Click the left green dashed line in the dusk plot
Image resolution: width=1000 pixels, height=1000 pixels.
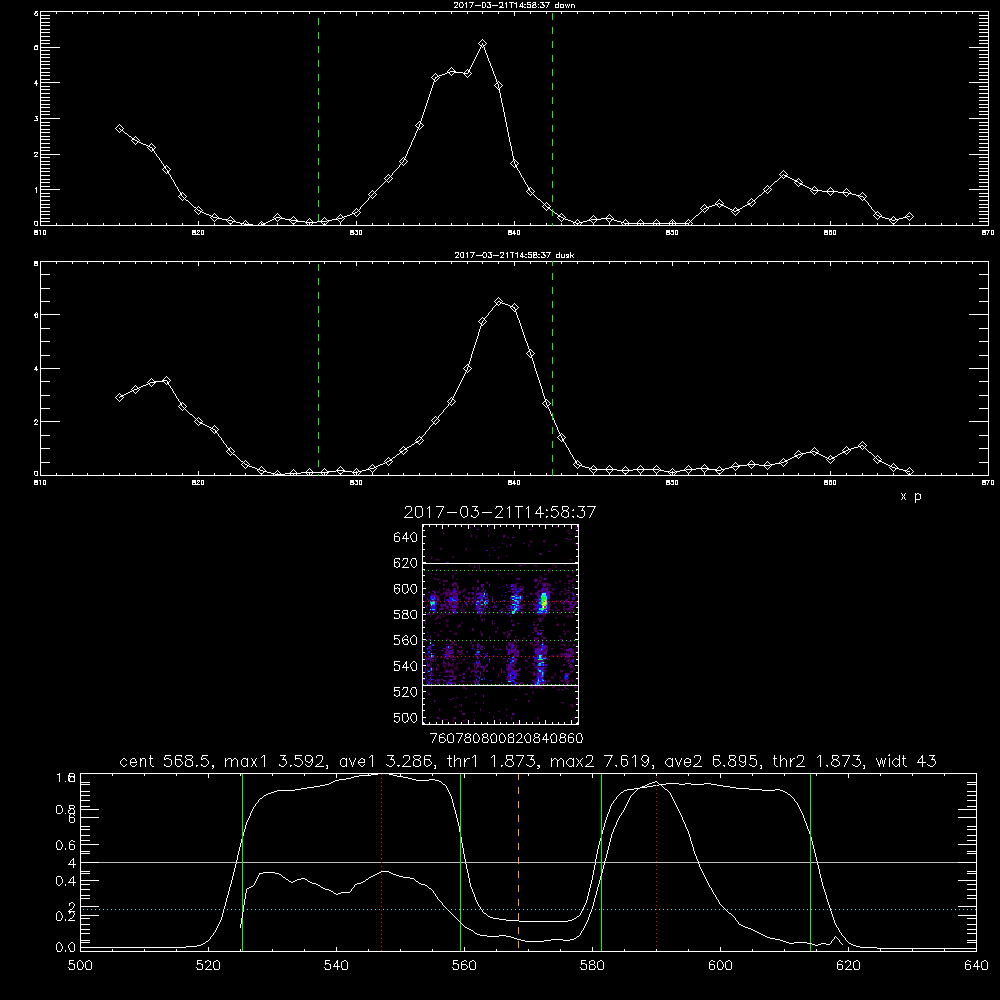tap(318, 368)
